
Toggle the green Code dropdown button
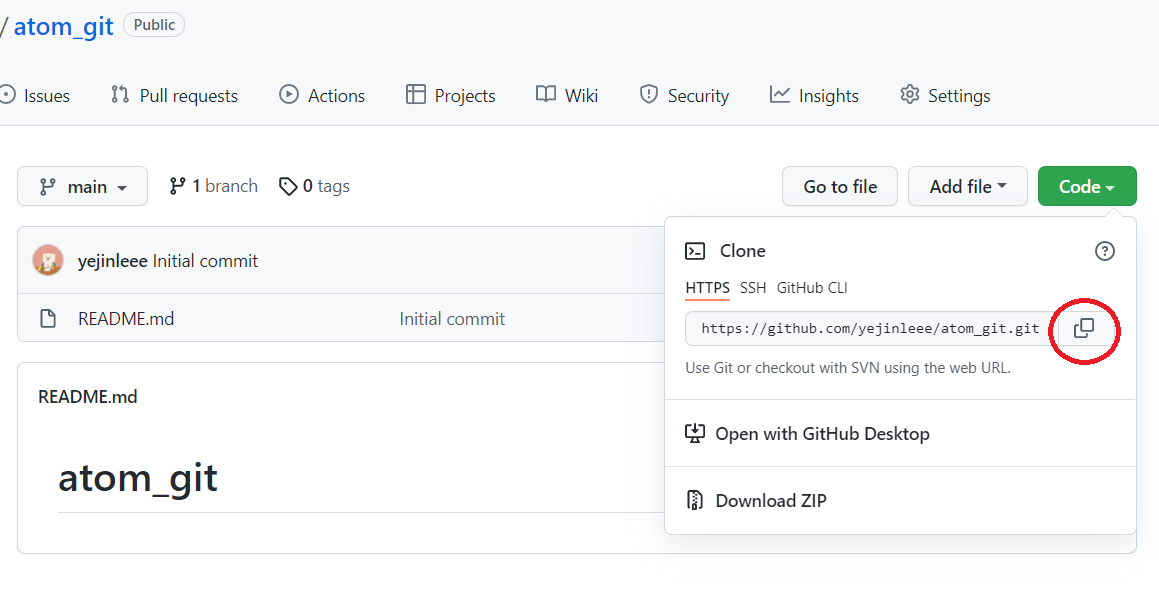(x=1087, y=186)
